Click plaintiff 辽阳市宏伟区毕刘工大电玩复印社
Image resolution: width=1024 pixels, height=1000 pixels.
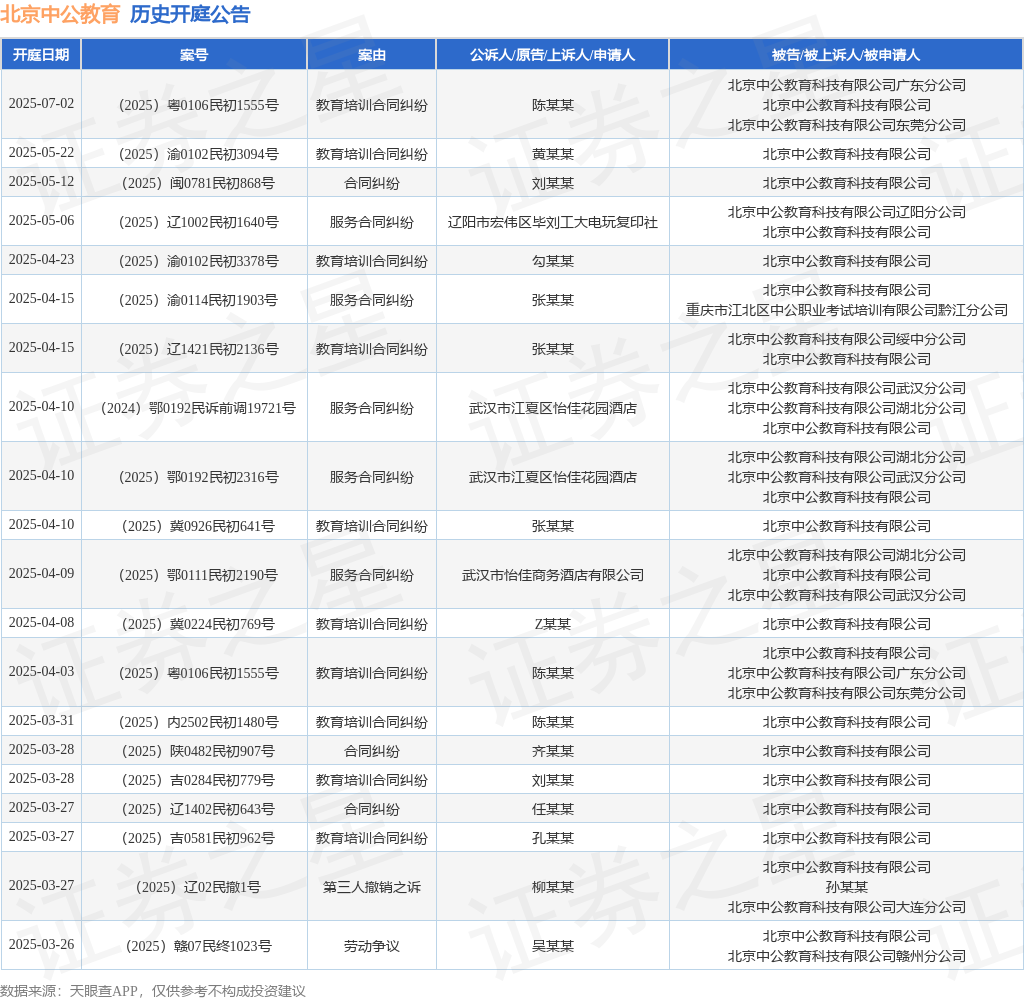tap(552, 222)
